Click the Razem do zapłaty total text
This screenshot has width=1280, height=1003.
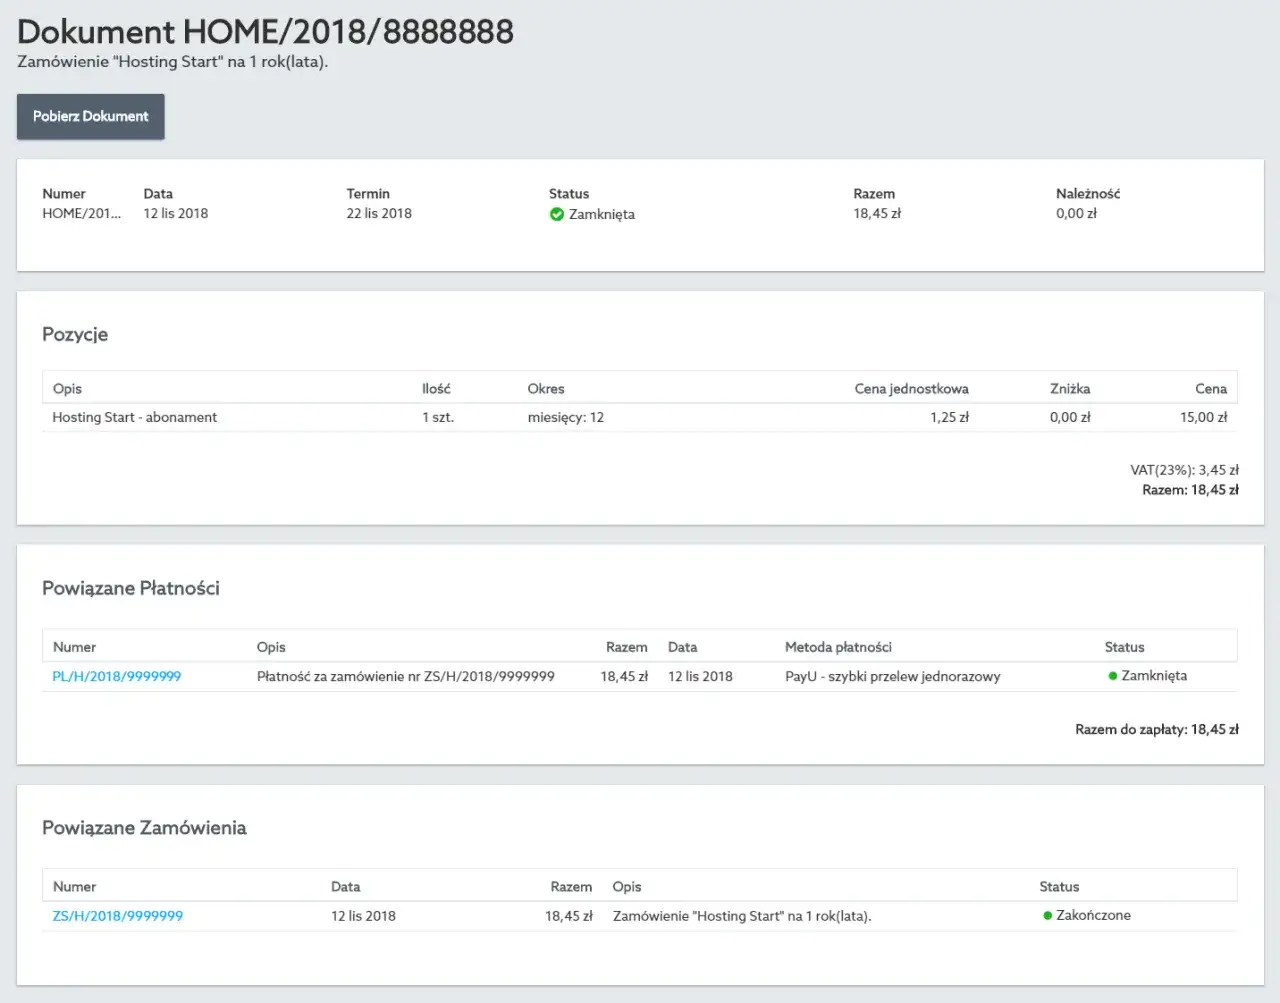pyautogui.click(x=1157, y=730)
